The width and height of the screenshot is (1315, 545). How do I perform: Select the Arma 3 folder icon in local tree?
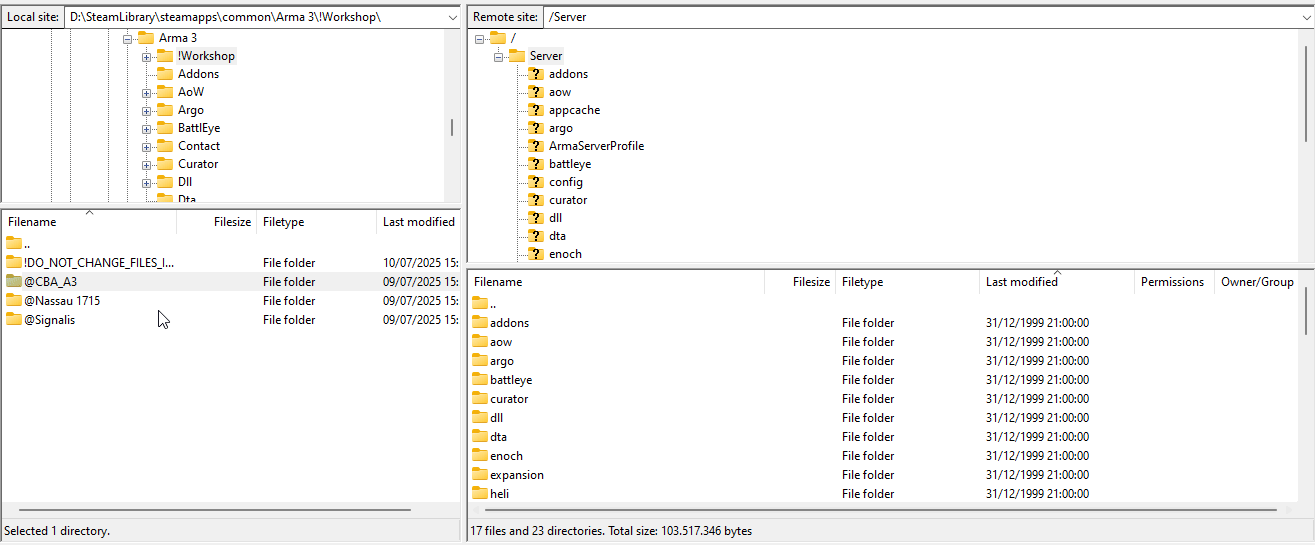coord(146,38)
